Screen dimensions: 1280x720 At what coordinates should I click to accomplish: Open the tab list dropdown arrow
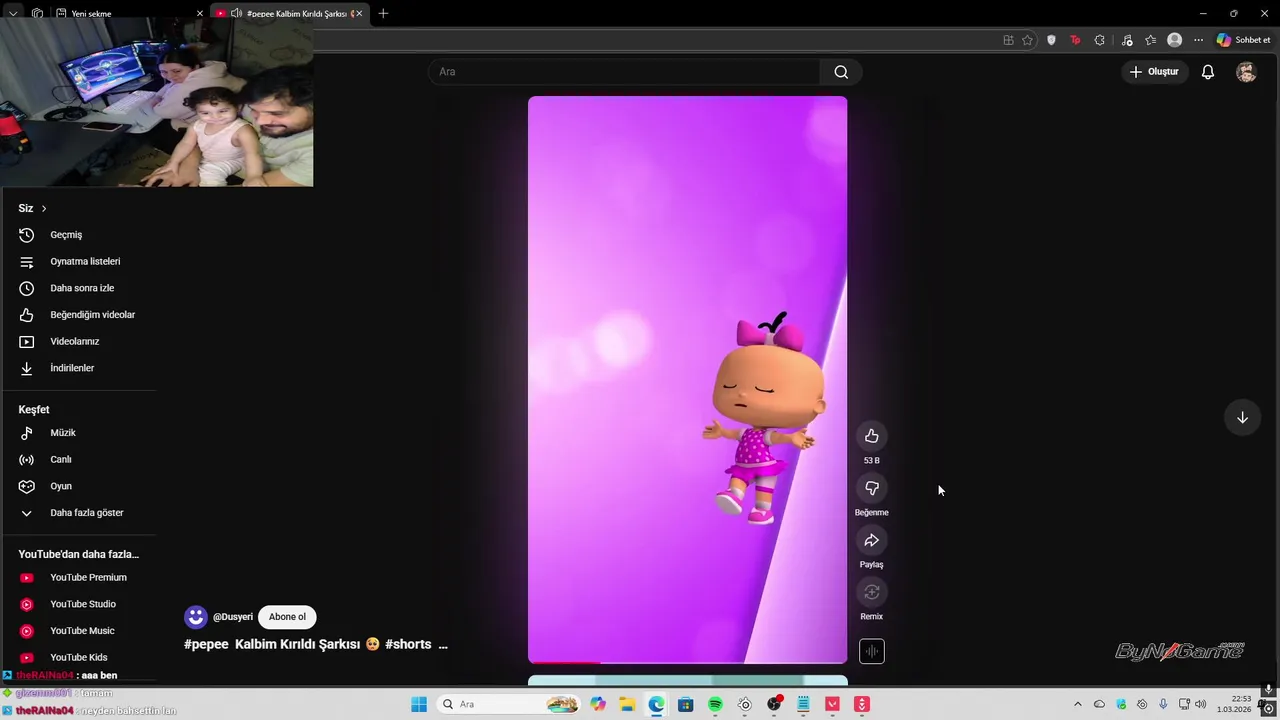tap(12, 13)
